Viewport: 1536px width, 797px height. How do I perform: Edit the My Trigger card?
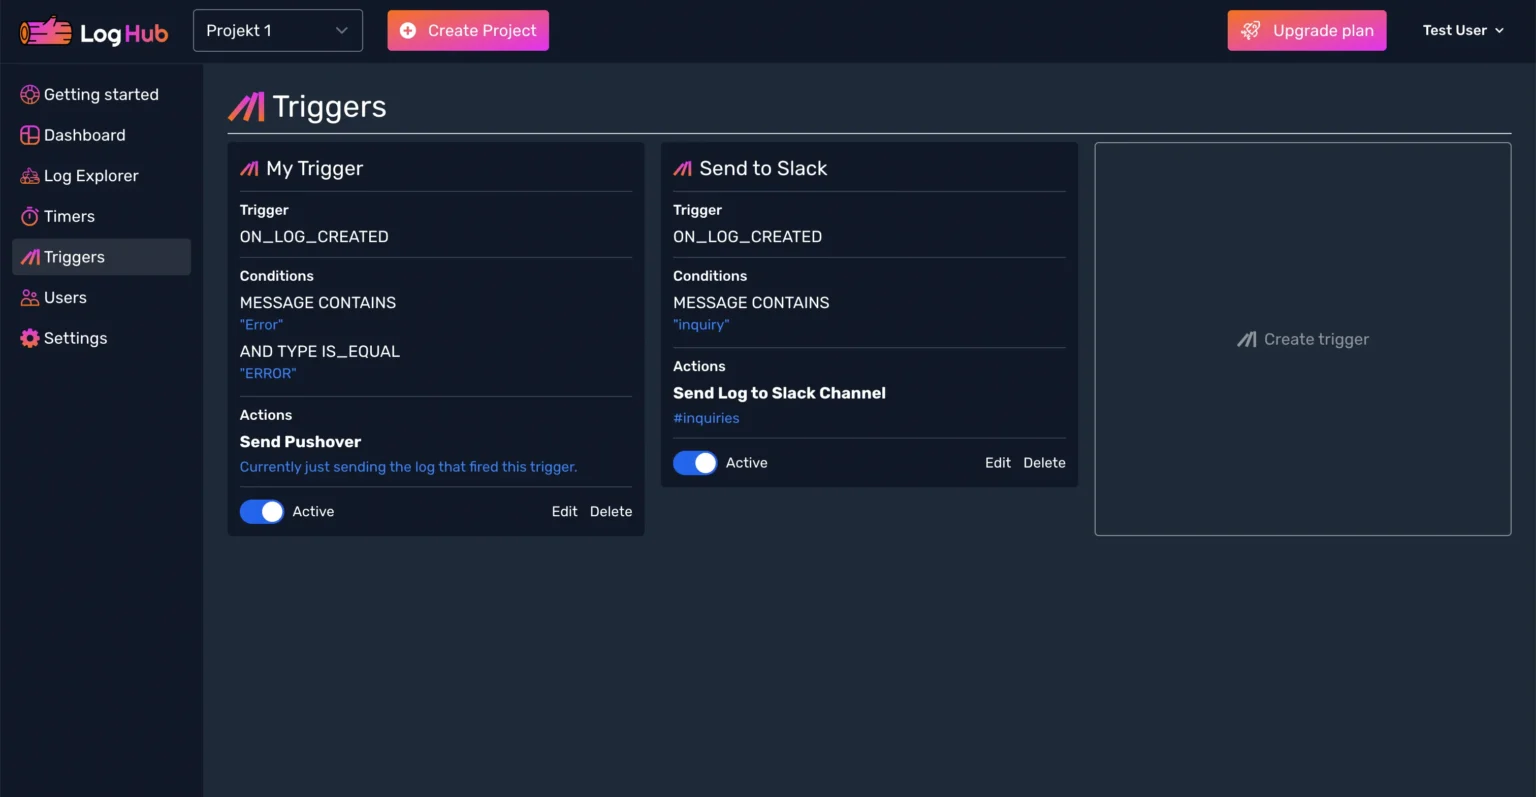pos(564,512)
